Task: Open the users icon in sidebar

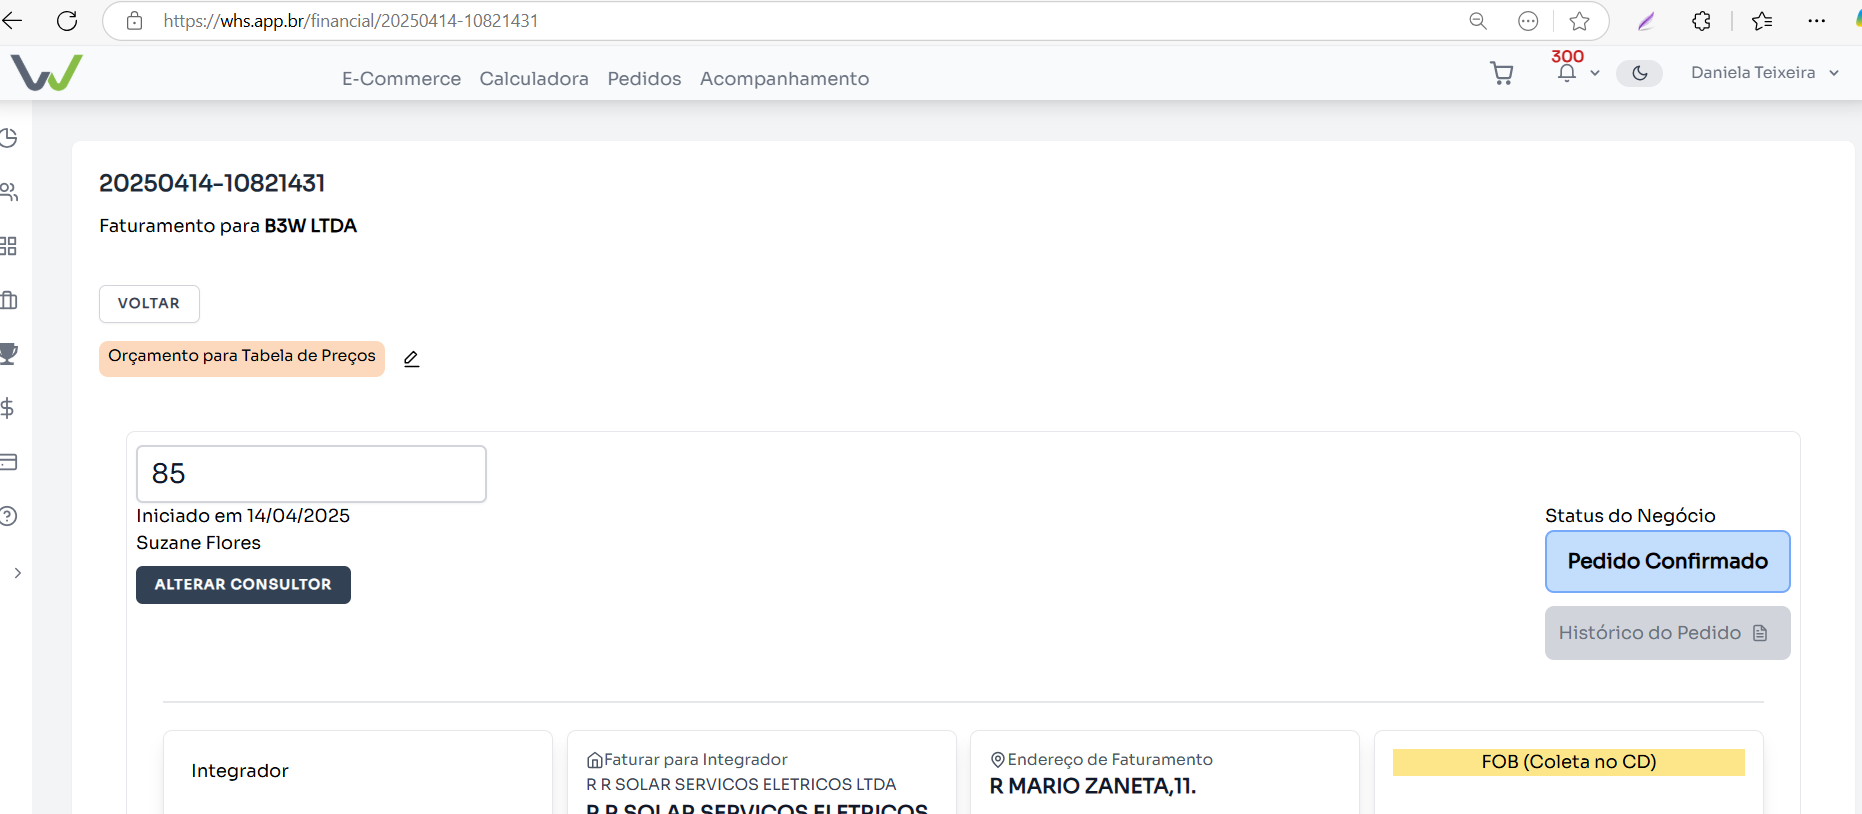Action: pos(9,192)
